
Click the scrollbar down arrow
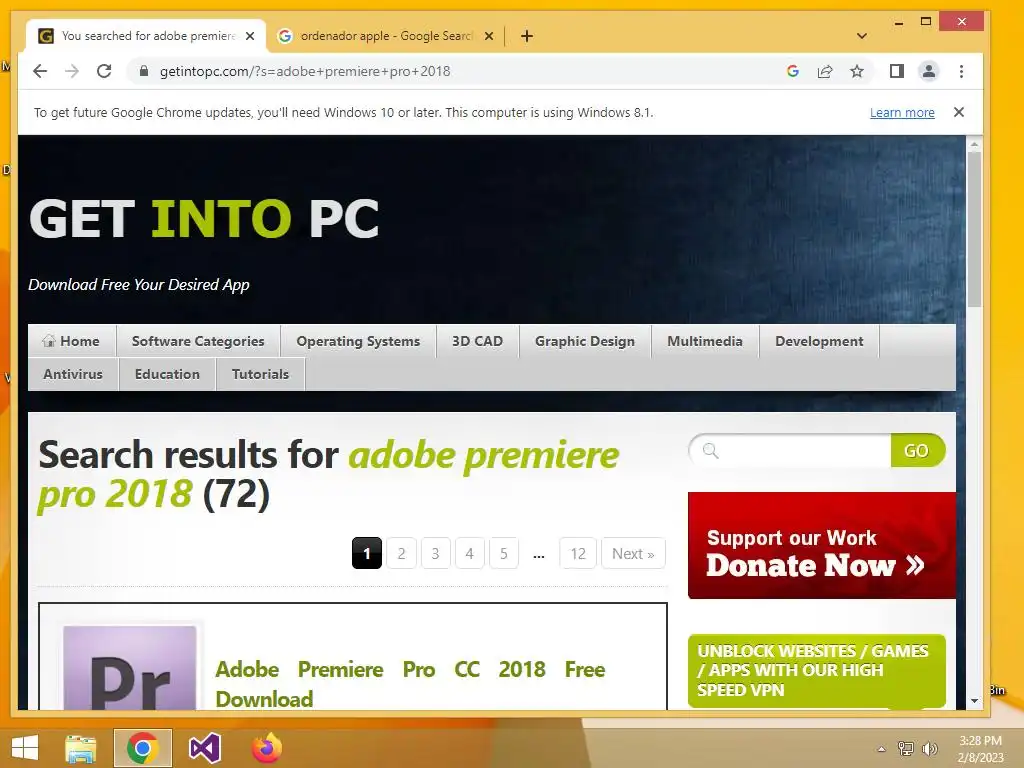click(974, 701)
